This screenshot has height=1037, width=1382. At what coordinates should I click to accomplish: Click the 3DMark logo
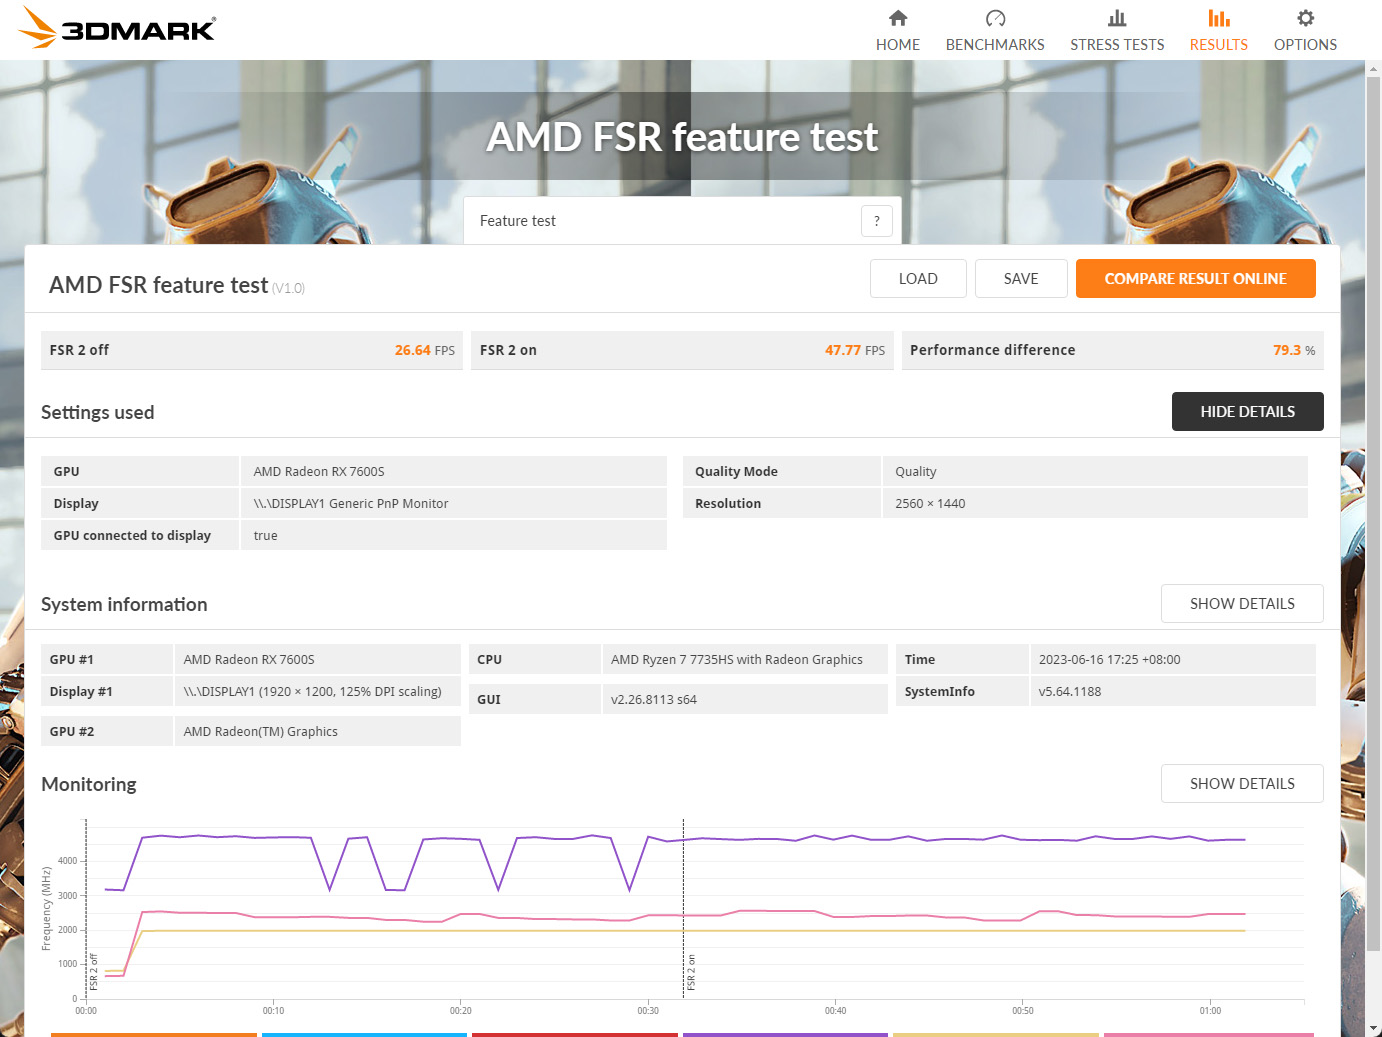(x=117, y=28)
